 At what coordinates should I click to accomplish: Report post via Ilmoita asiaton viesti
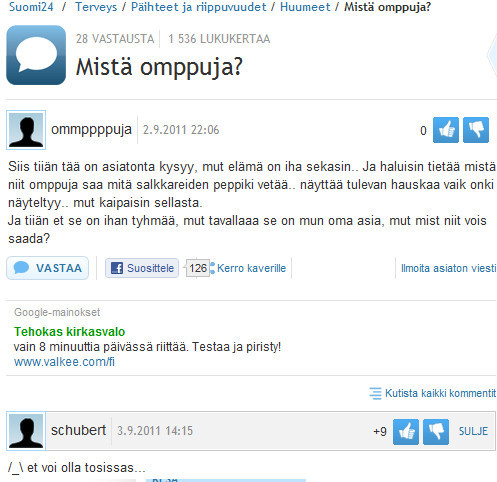click(x=449, y=268)
